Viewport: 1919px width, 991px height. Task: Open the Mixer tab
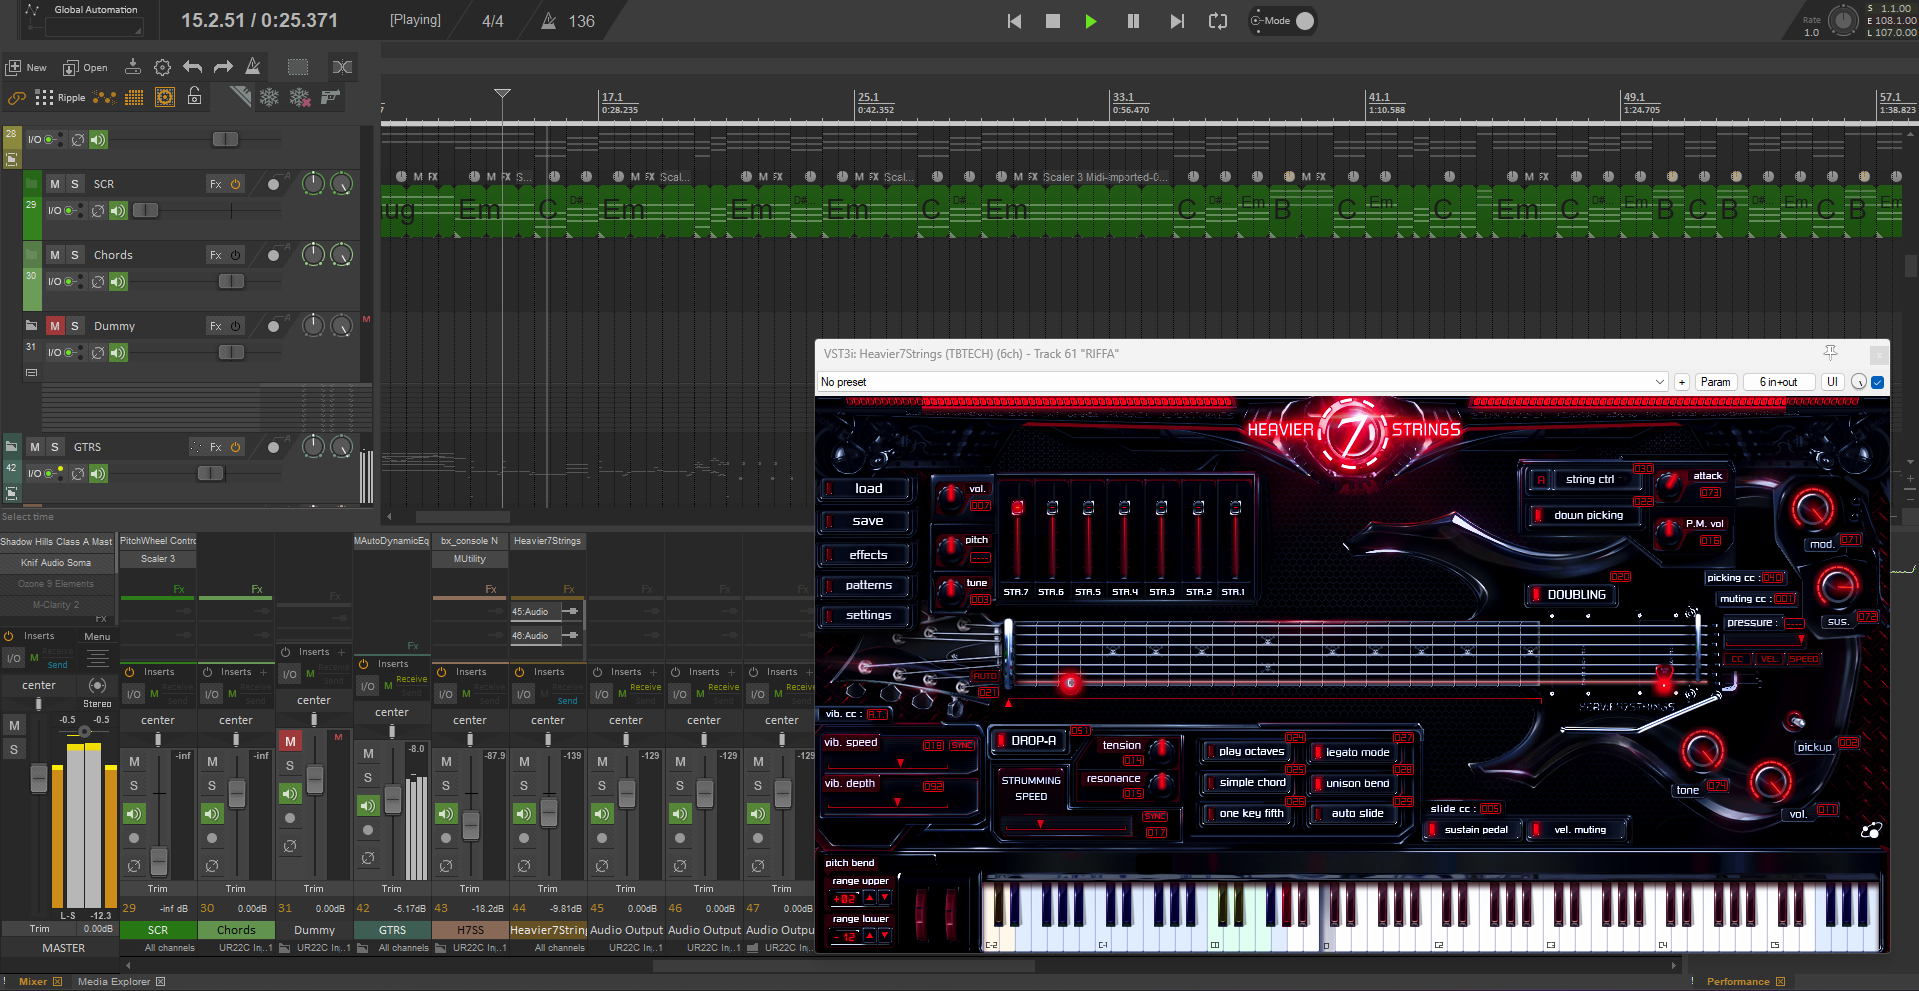point(33,982)
